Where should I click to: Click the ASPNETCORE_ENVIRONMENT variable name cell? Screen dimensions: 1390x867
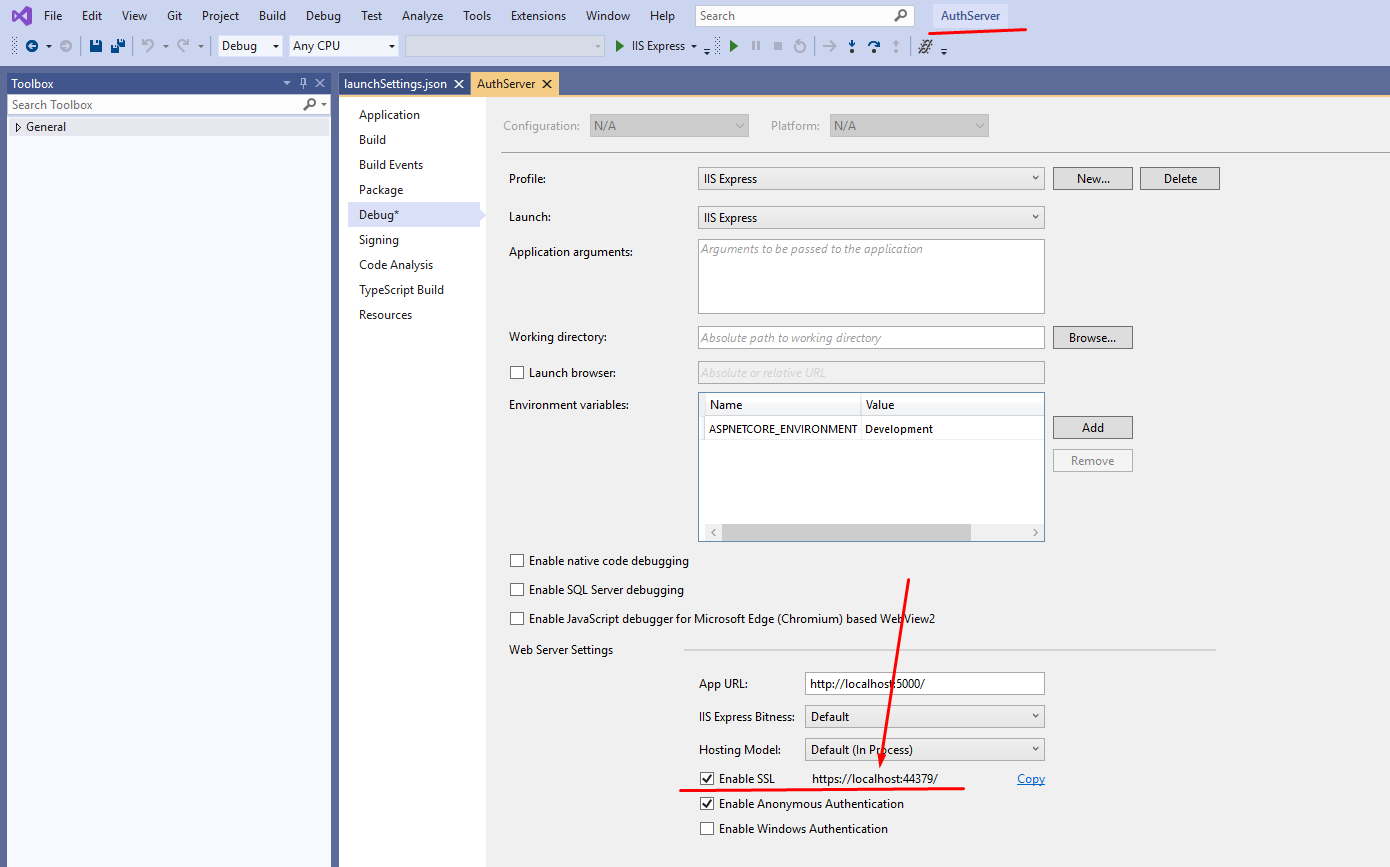(782, 429)
